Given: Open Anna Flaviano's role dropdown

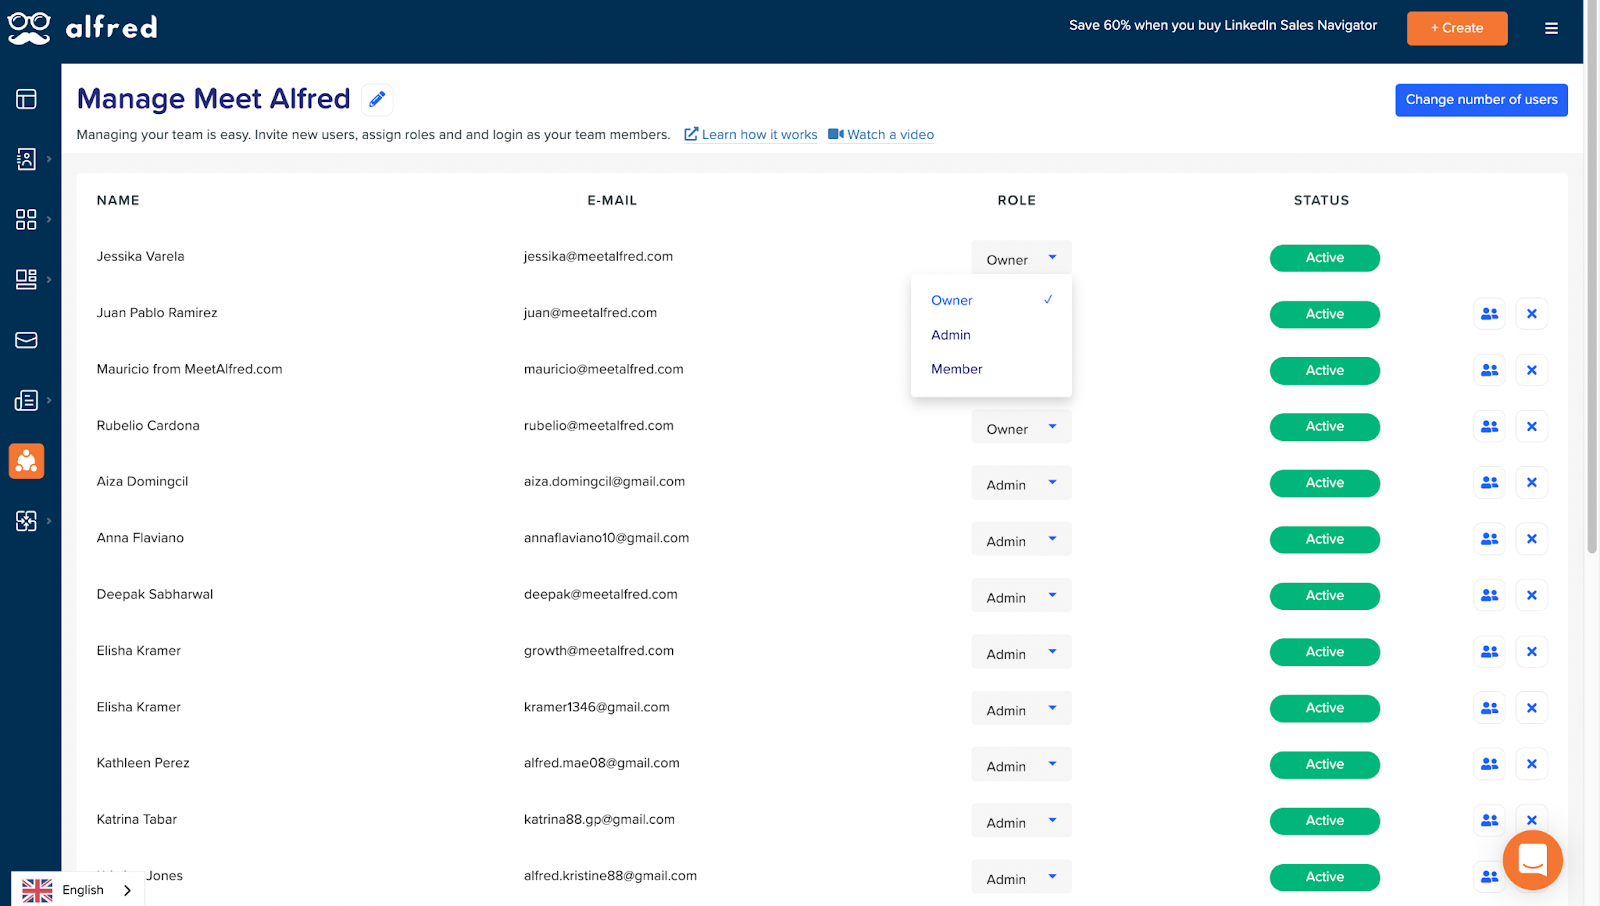Looking at the screenshot, I should 1021,539.
